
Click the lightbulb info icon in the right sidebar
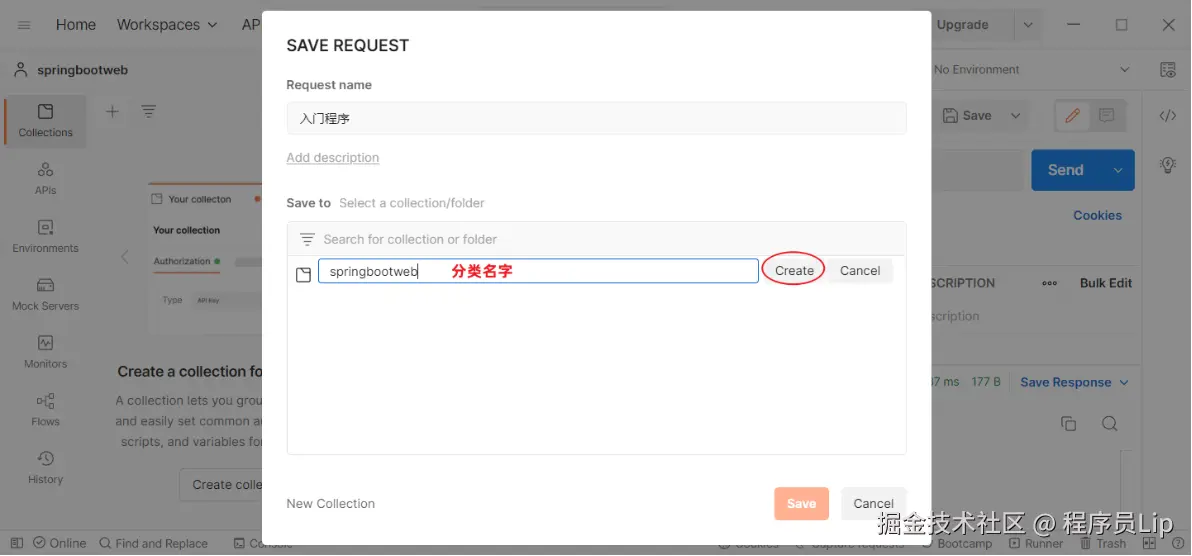point(1168,164)
